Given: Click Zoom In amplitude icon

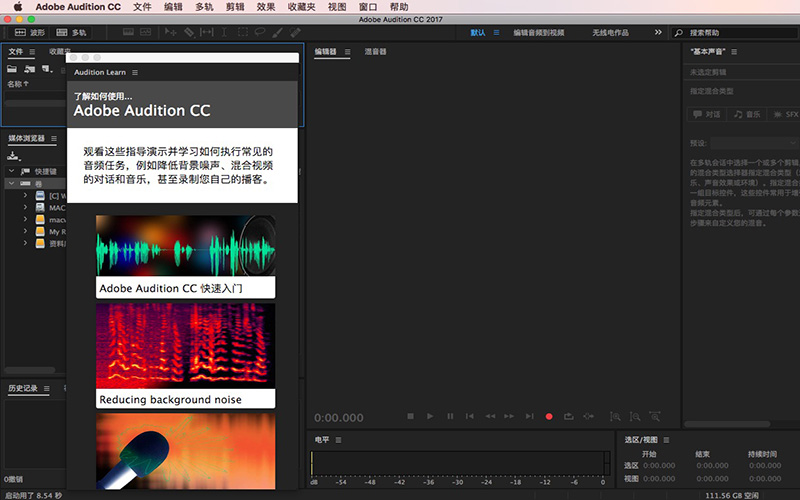Looking at the screenshot, I should [x=615, y=417].
